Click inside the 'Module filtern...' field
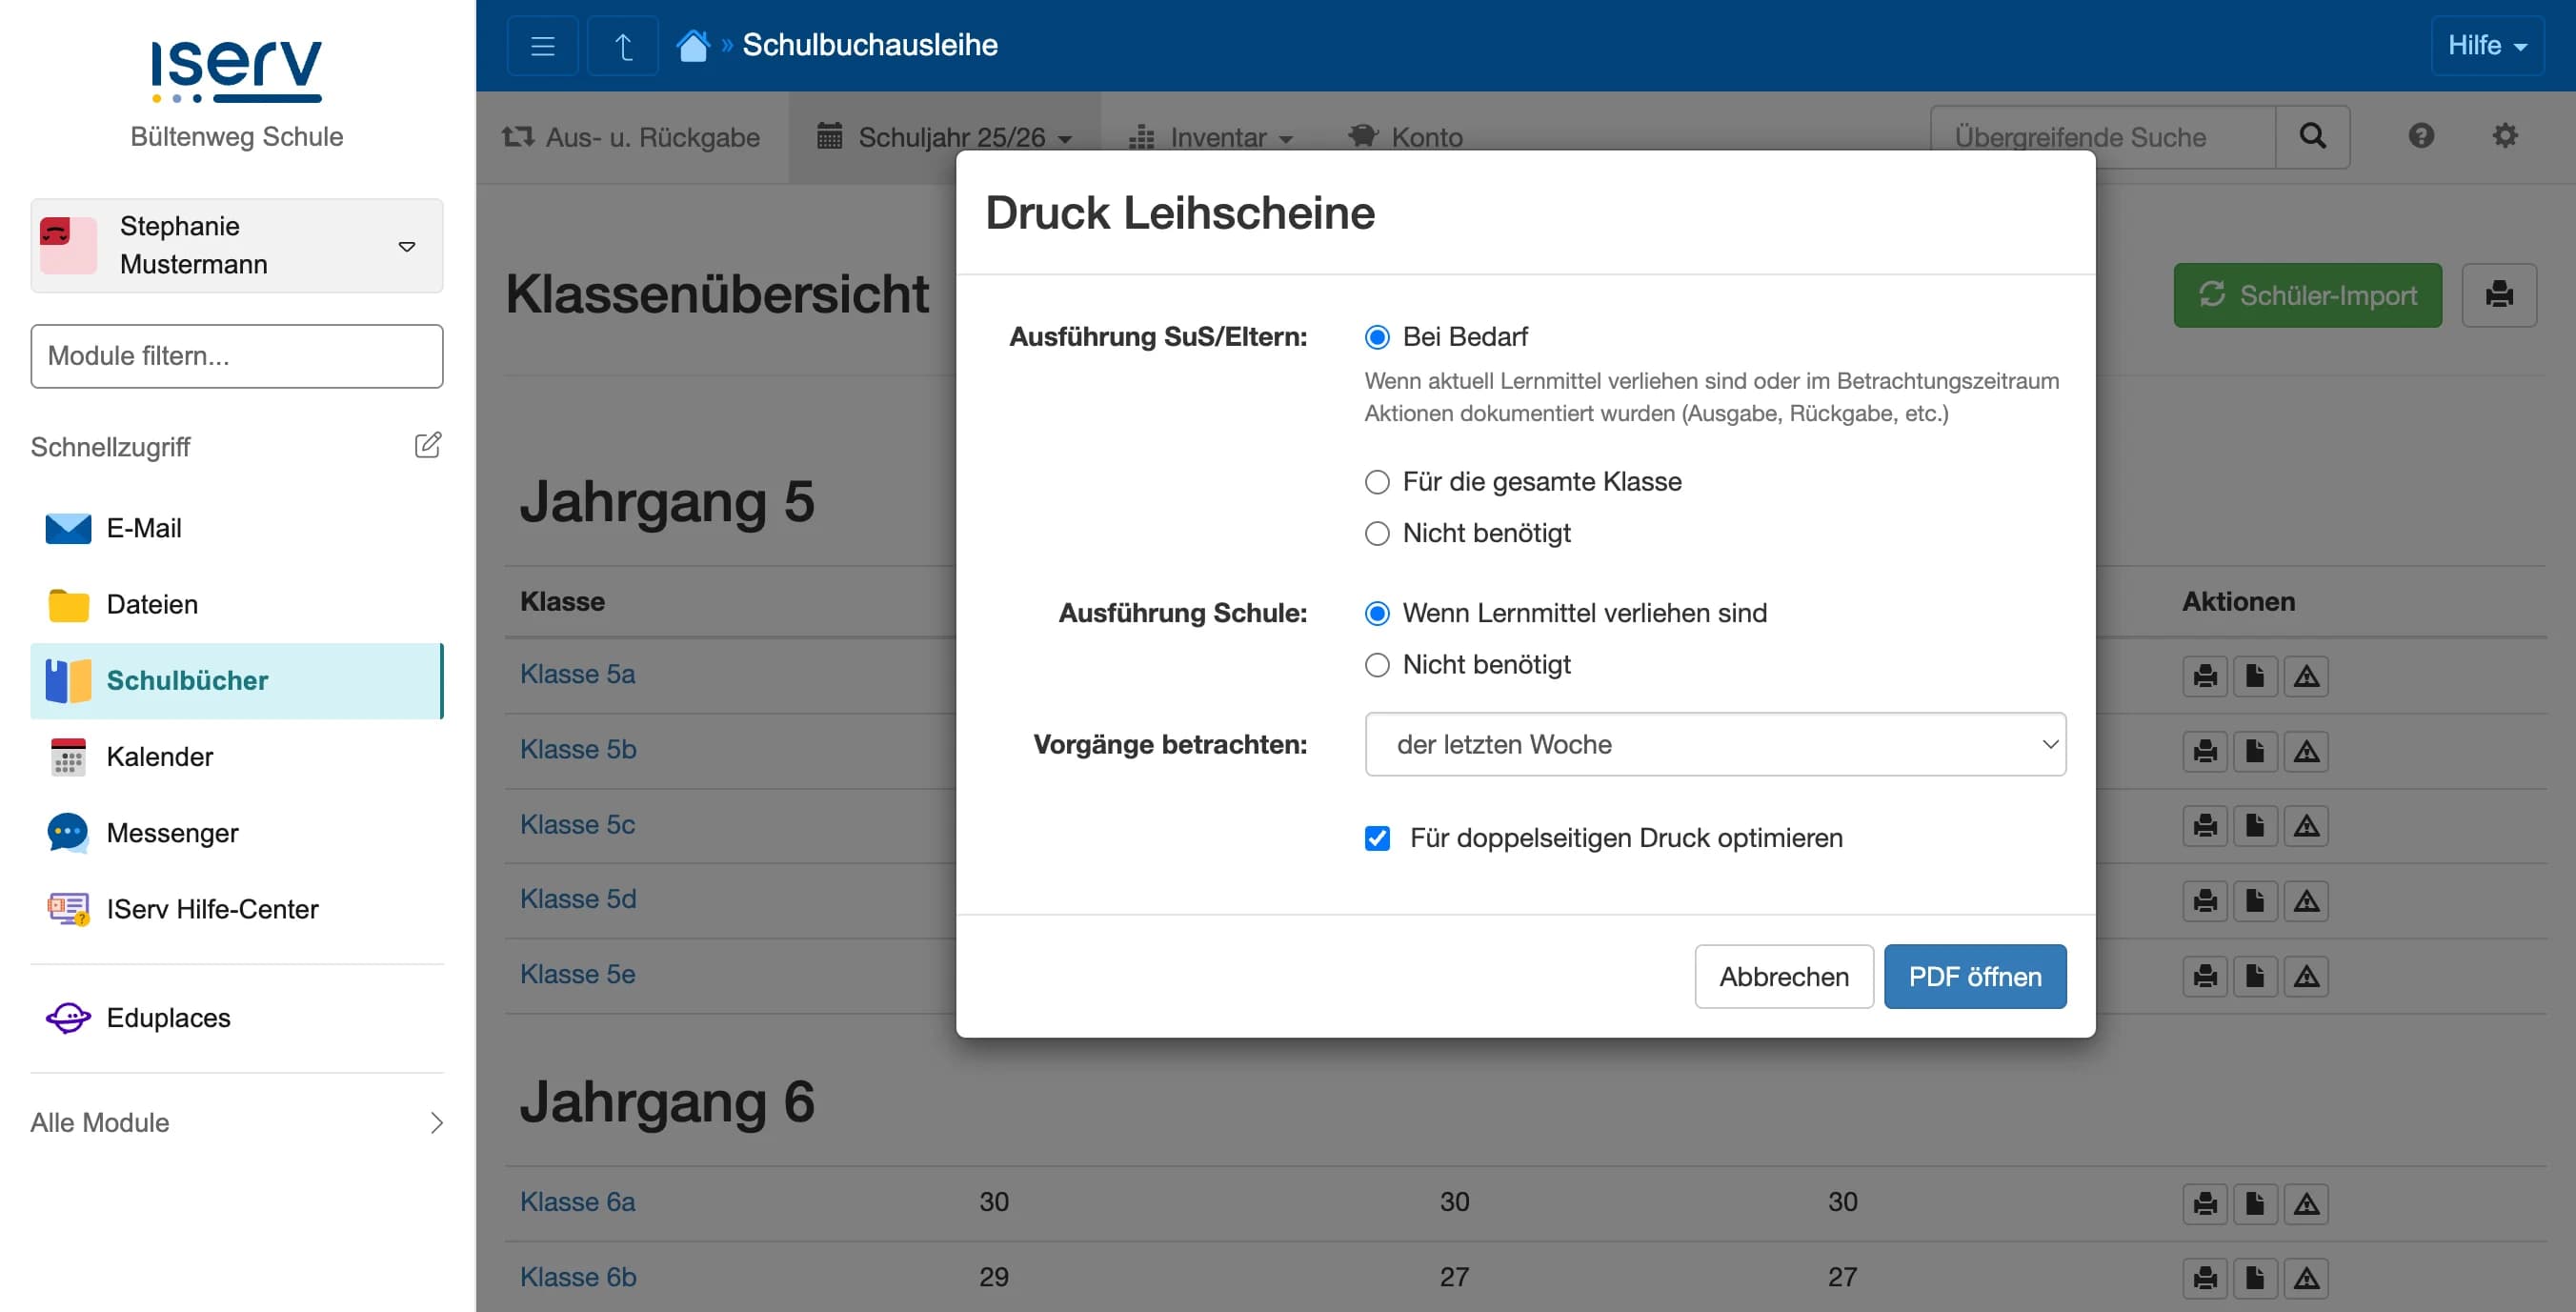Image resolution: width=2576 pixels, height=1312 pixels. [x=236, y=355]
